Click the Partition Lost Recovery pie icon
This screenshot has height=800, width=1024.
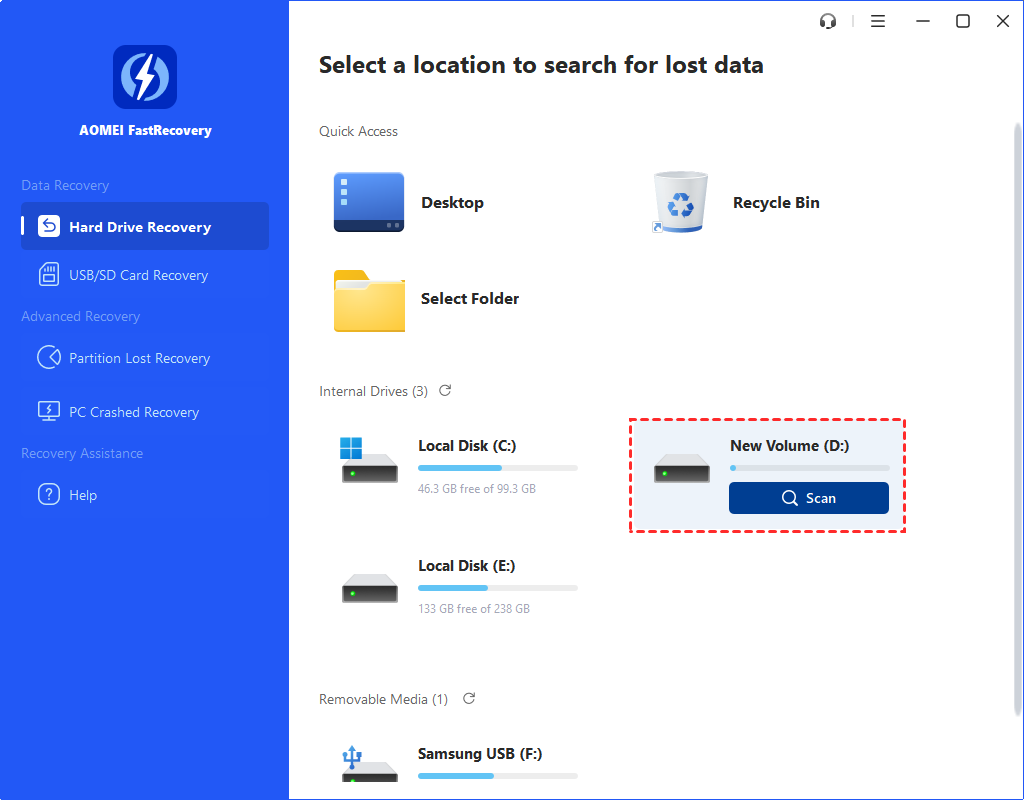tap(49, 357)
